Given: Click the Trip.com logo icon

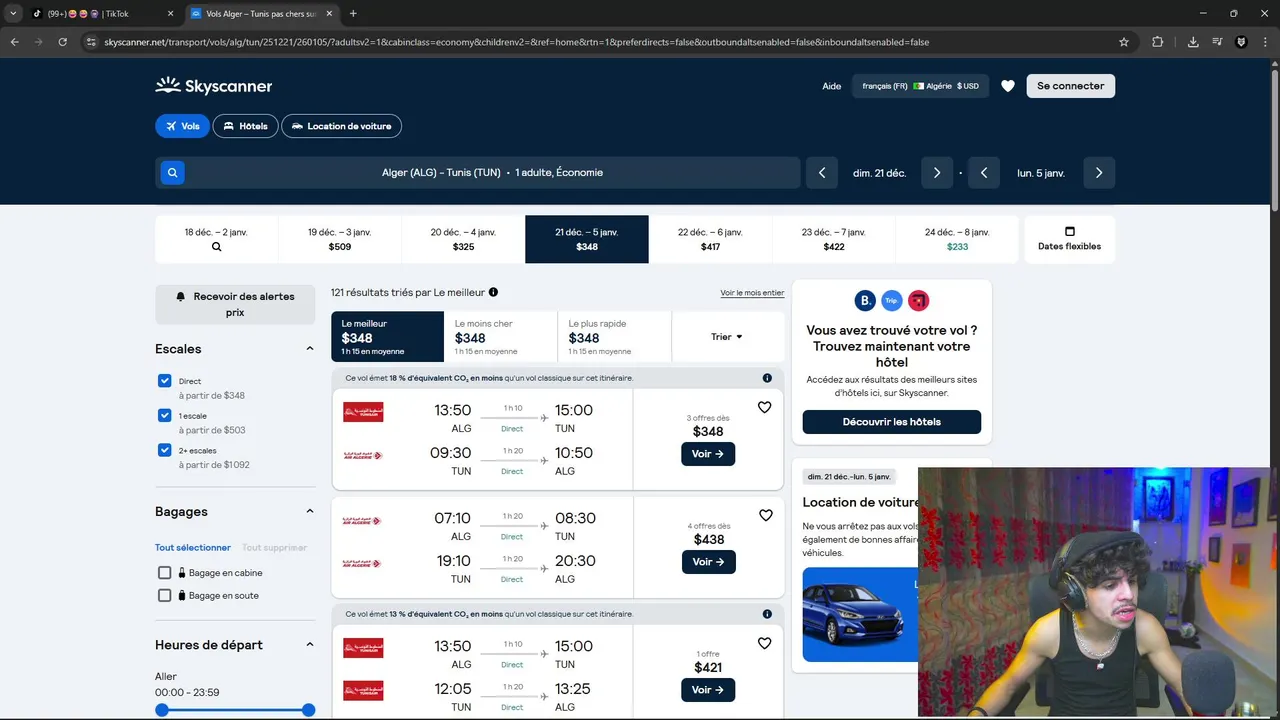Looking at the screenshot, I should [x=892, y=300].
